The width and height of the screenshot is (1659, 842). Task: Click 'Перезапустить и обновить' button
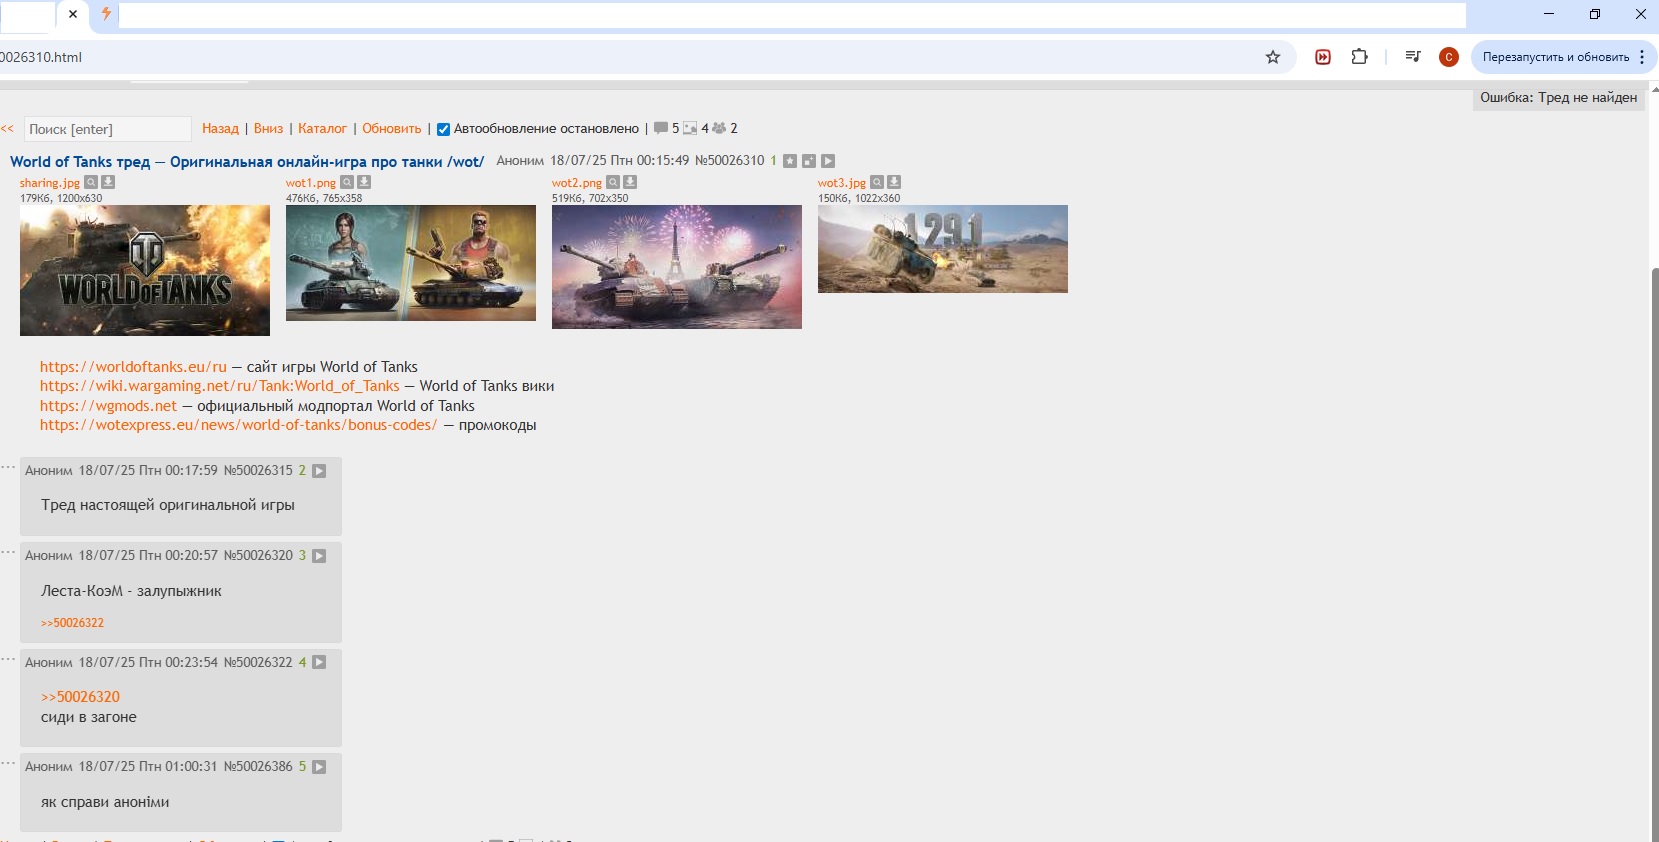1556,57
